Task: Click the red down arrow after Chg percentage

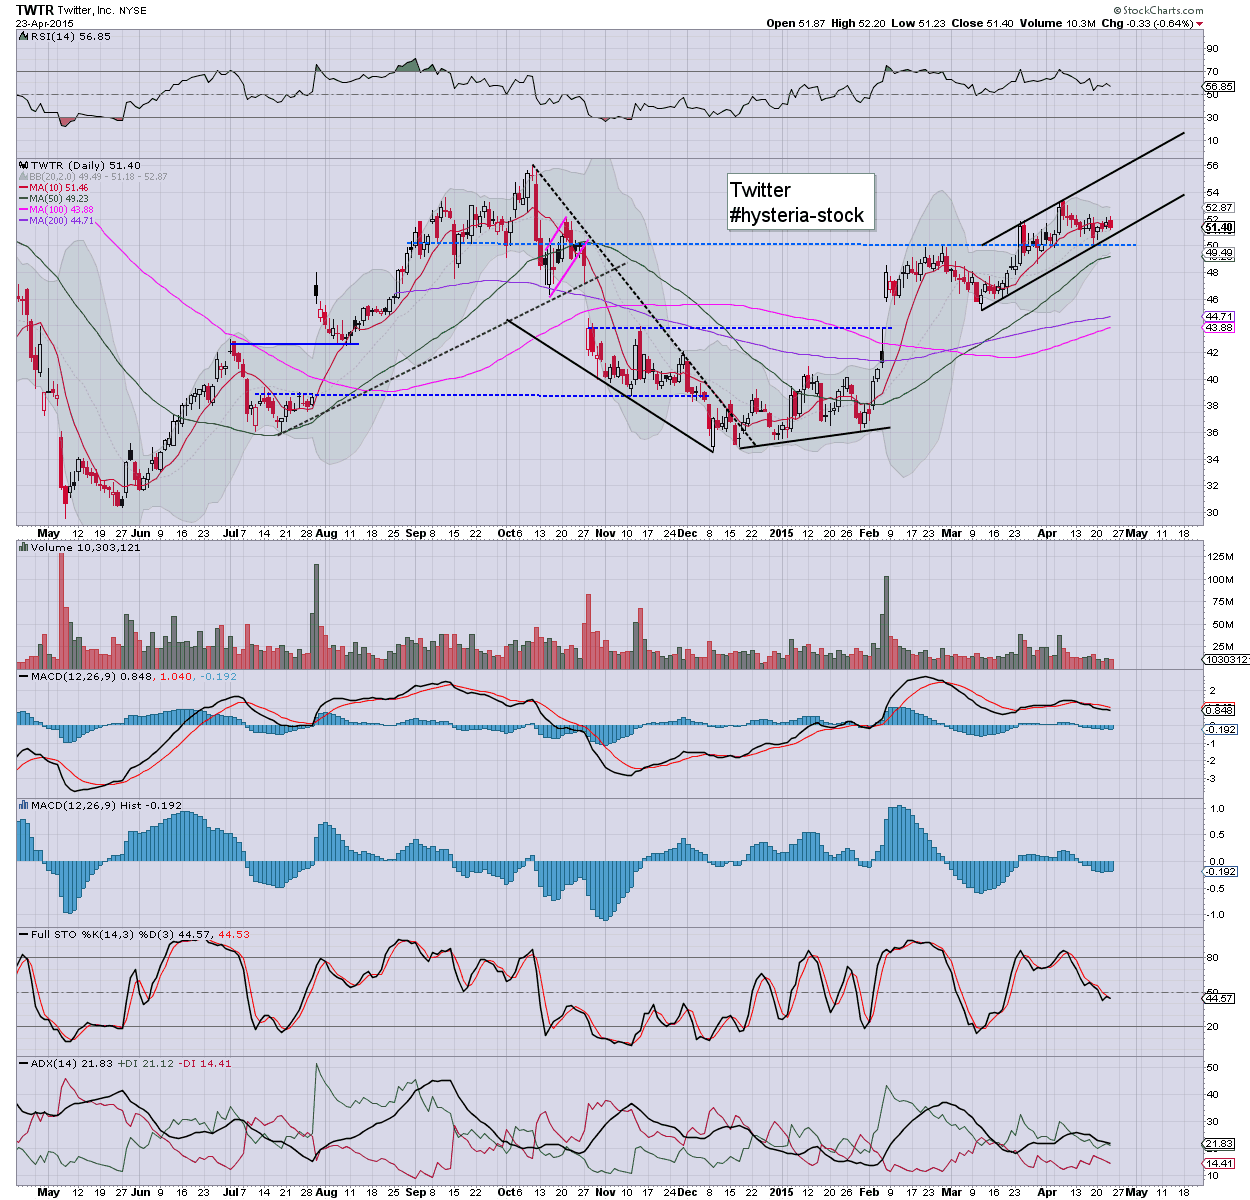Action: pos(1200,23)
